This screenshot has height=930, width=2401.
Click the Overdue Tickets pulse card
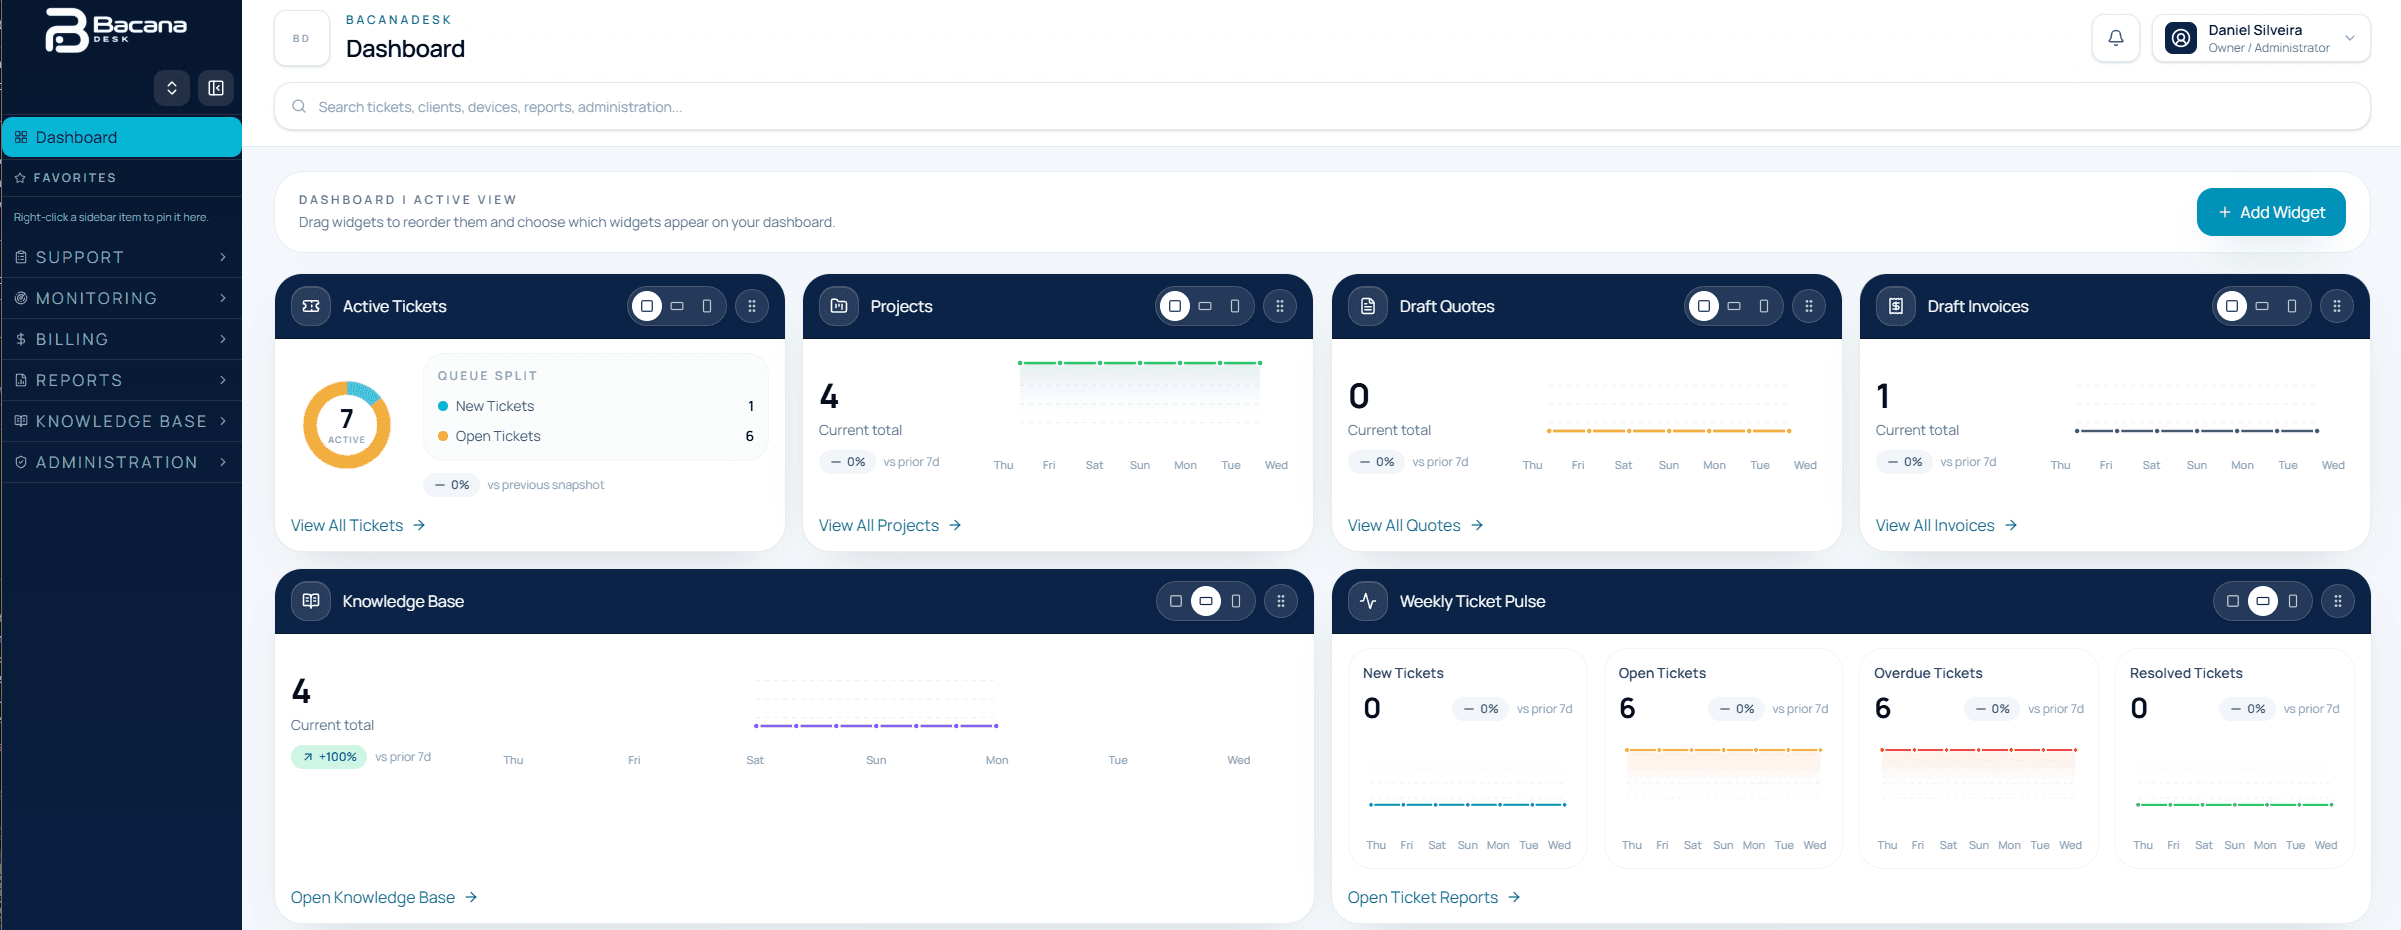(1979, 757)
